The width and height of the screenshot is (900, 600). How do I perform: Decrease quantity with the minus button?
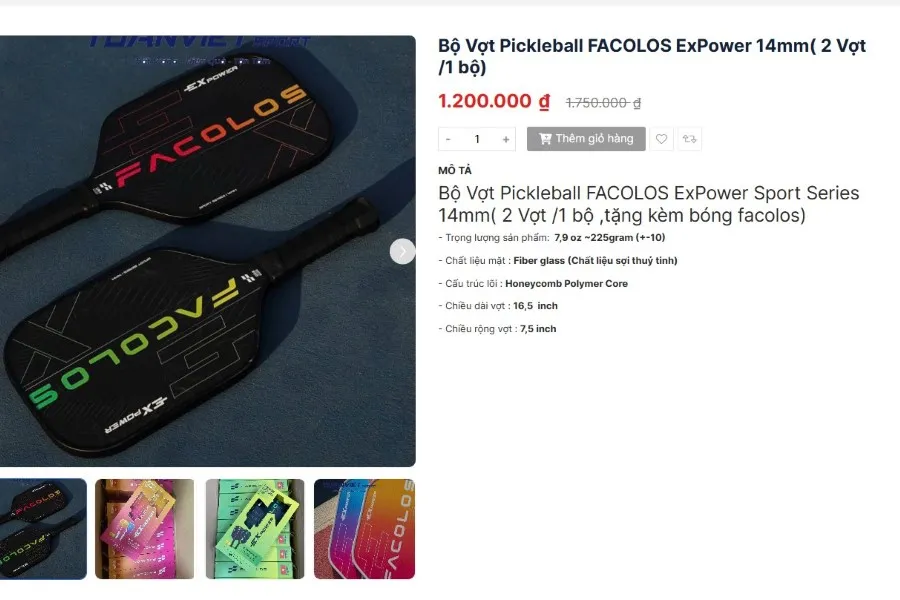point(448,139)
